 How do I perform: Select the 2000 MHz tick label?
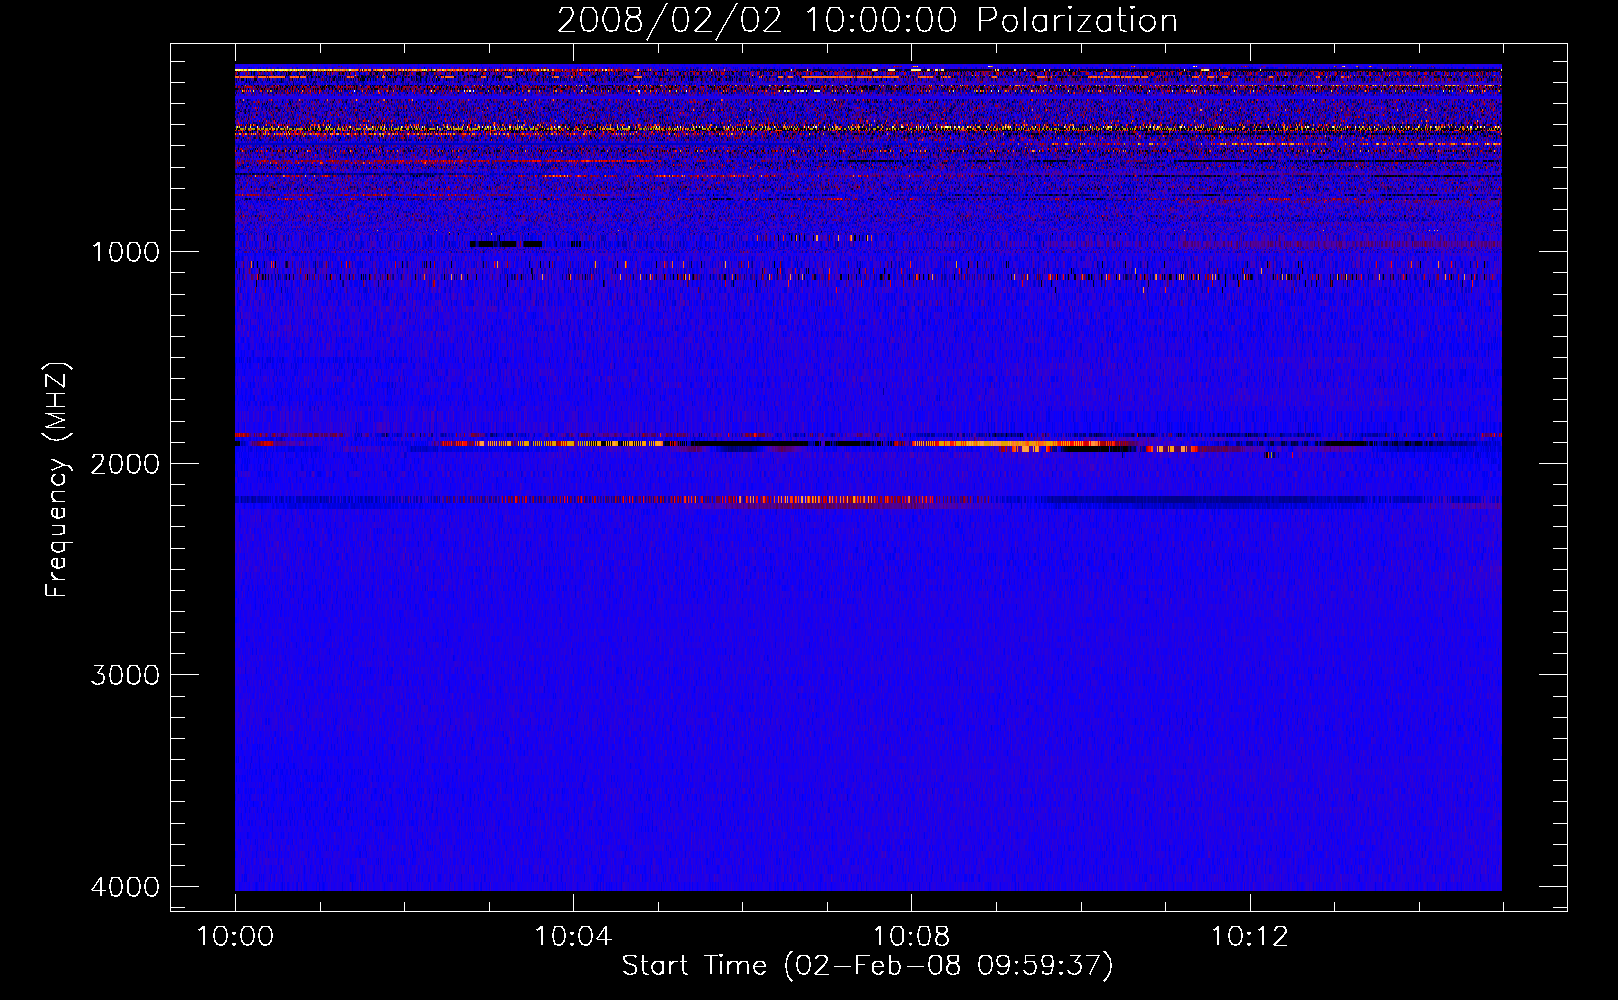(125, 463)
